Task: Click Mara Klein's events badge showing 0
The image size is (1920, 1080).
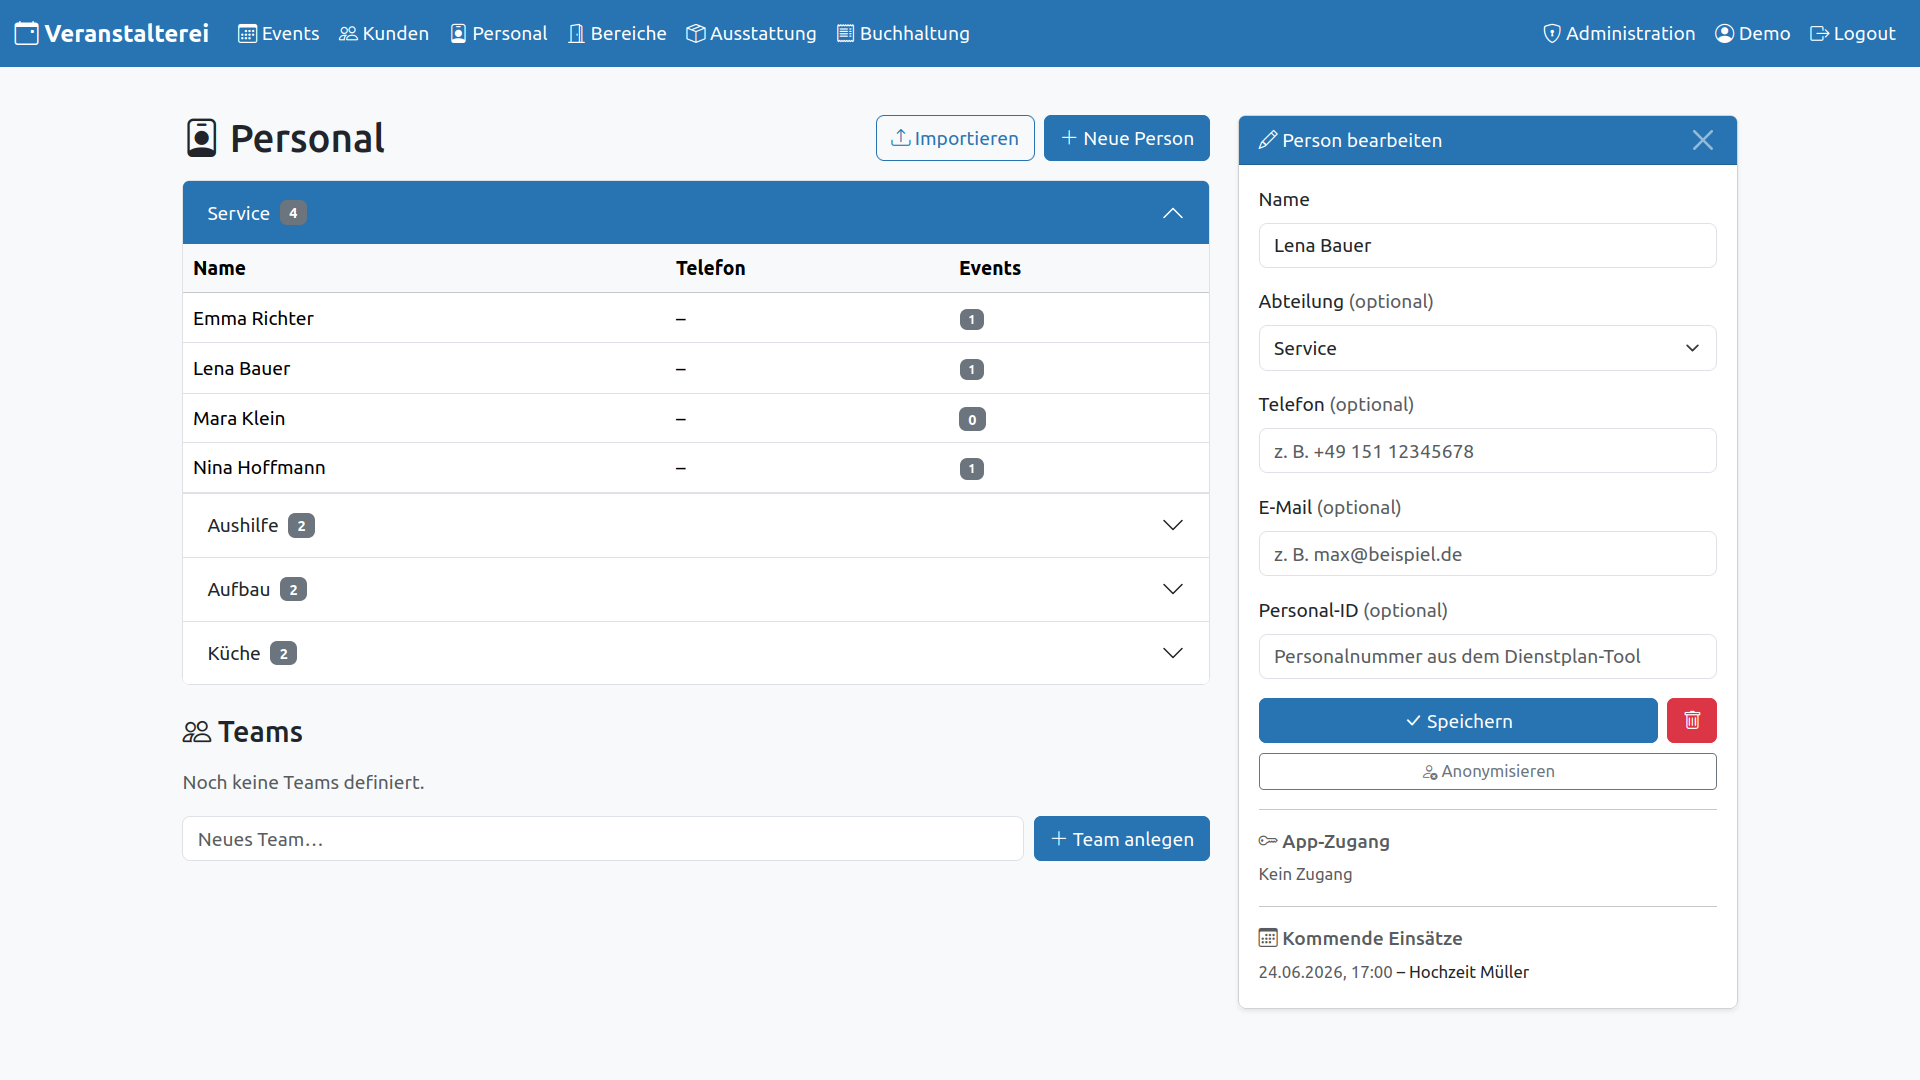Action: [x=972, y=419]
